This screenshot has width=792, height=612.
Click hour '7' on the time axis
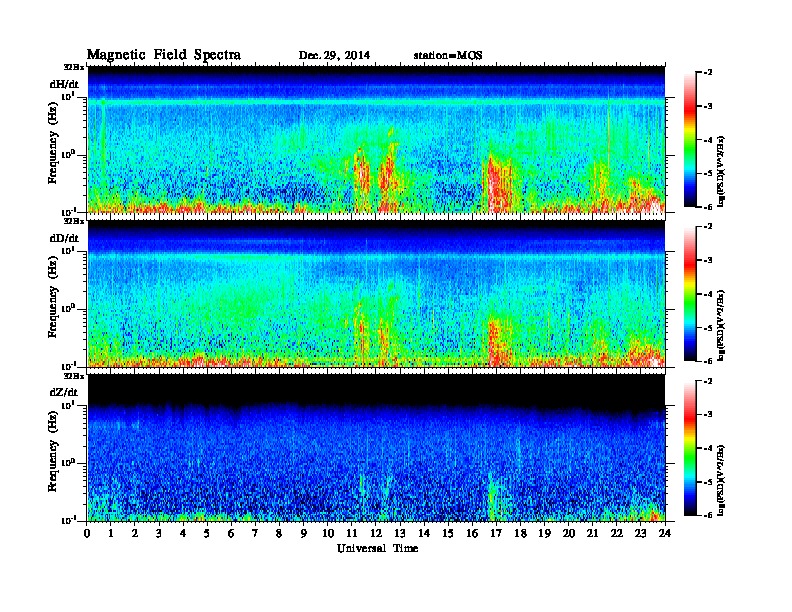point(255,534)
